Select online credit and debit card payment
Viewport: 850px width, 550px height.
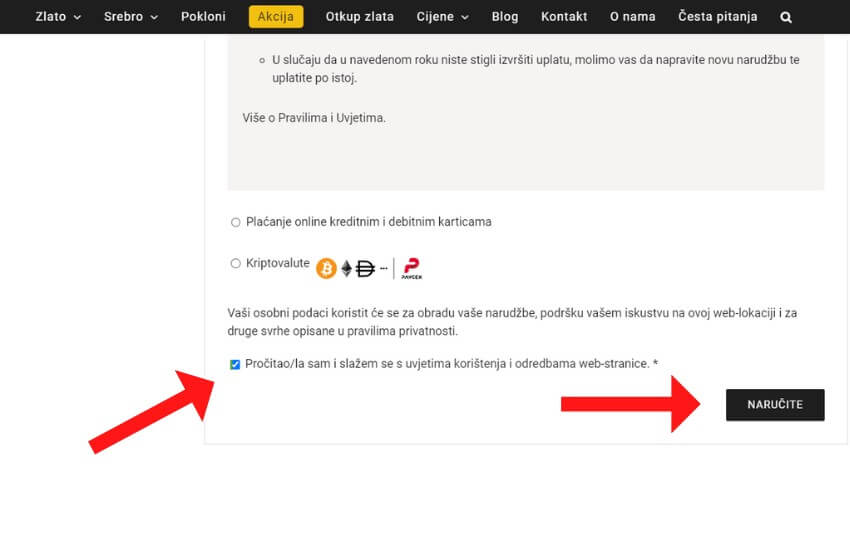point(236,222)
